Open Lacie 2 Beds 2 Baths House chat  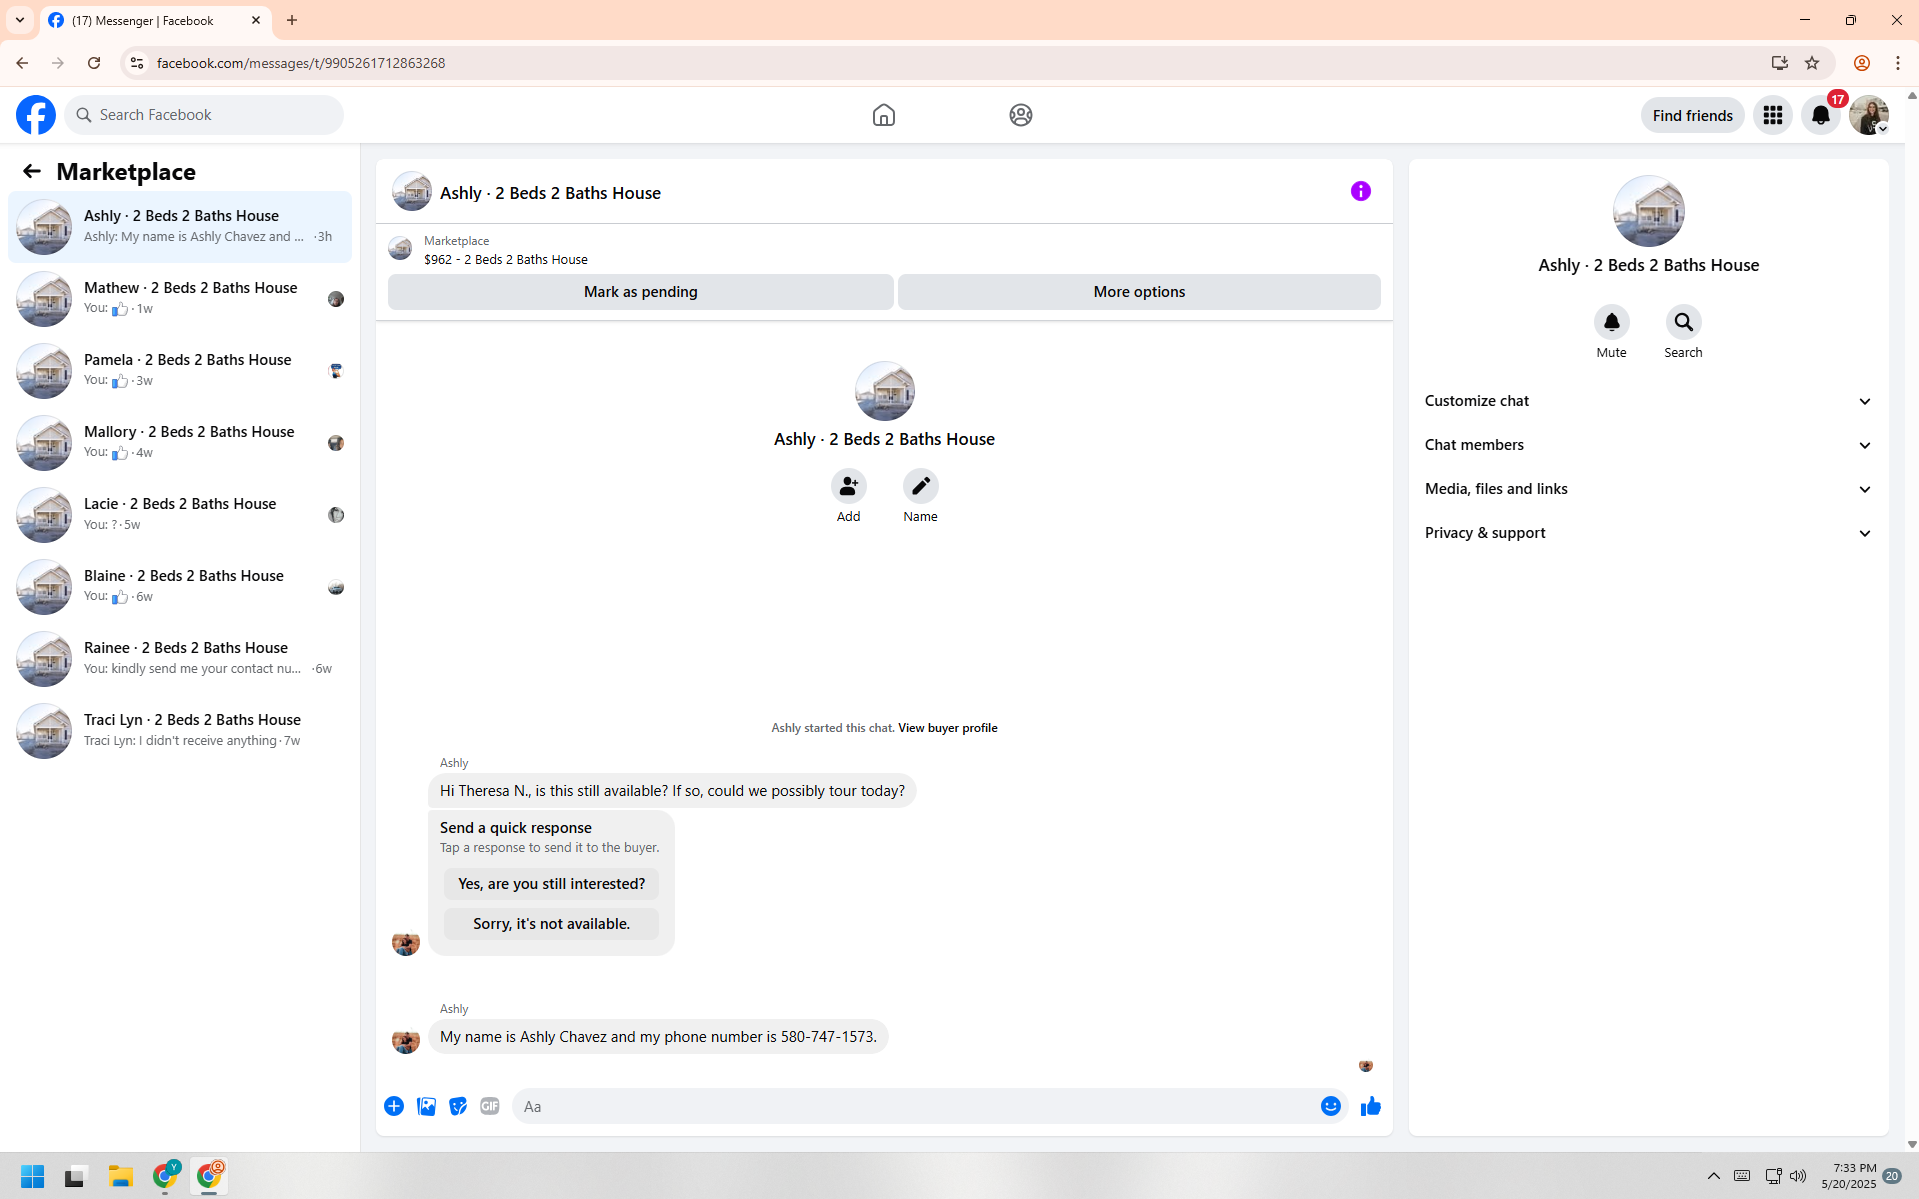click(x=180, y=514)
